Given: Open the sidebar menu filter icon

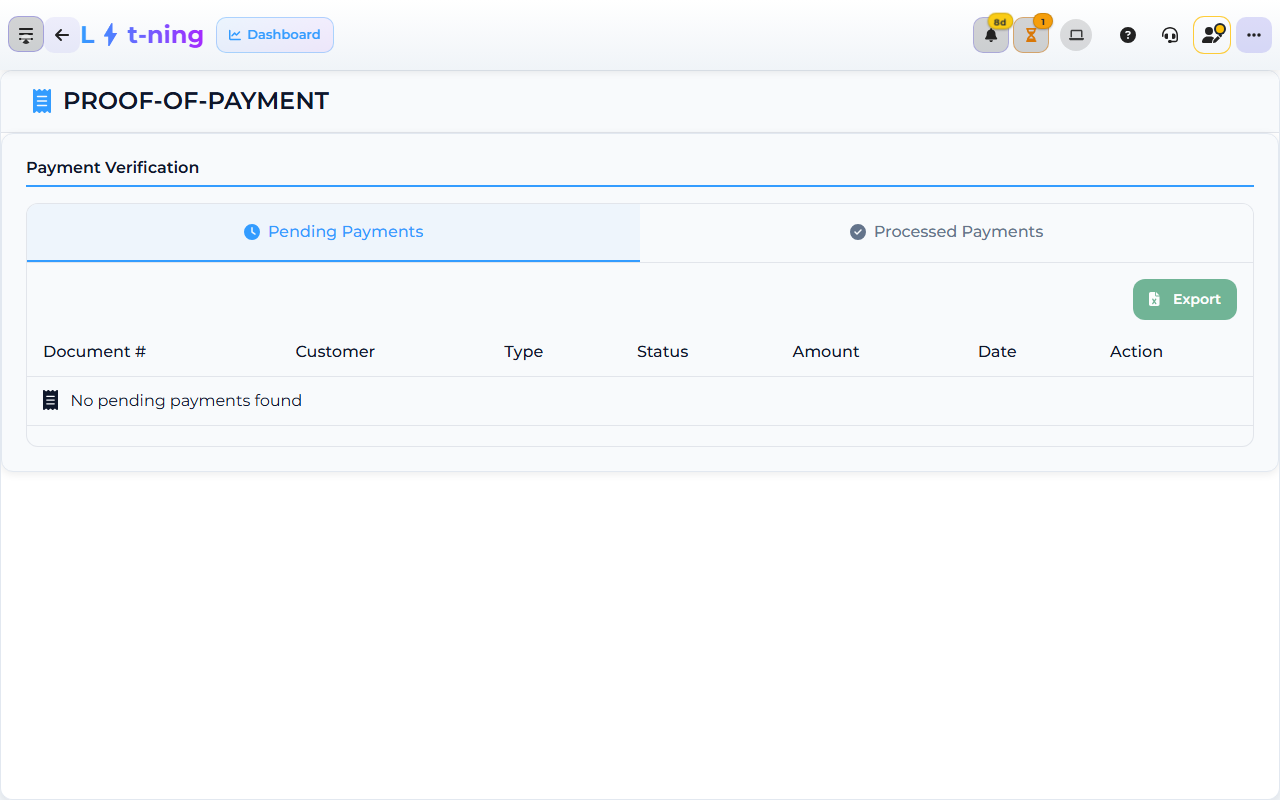Looking at the screenshot, I should tap(26, 35).
